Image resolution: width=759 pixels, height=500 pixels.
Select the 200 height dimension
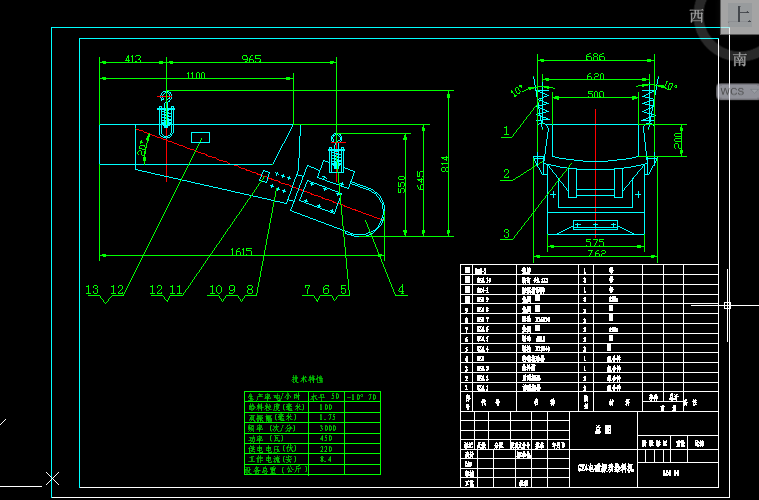678,140
